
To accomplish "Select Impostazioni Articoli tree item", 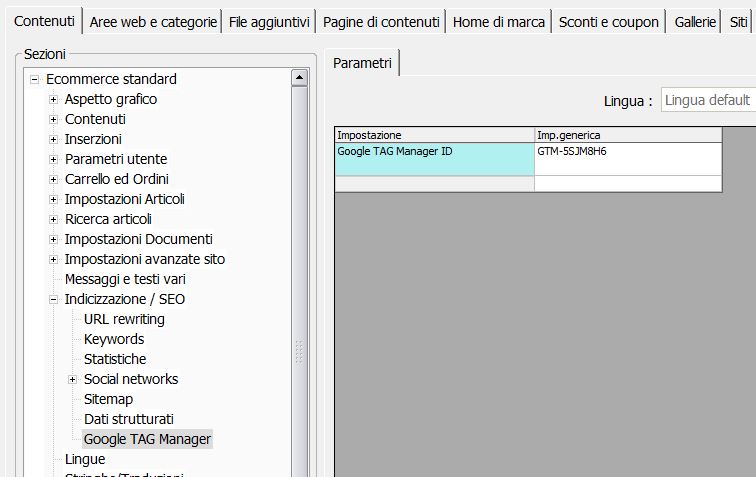I will (x=124, y=199).
